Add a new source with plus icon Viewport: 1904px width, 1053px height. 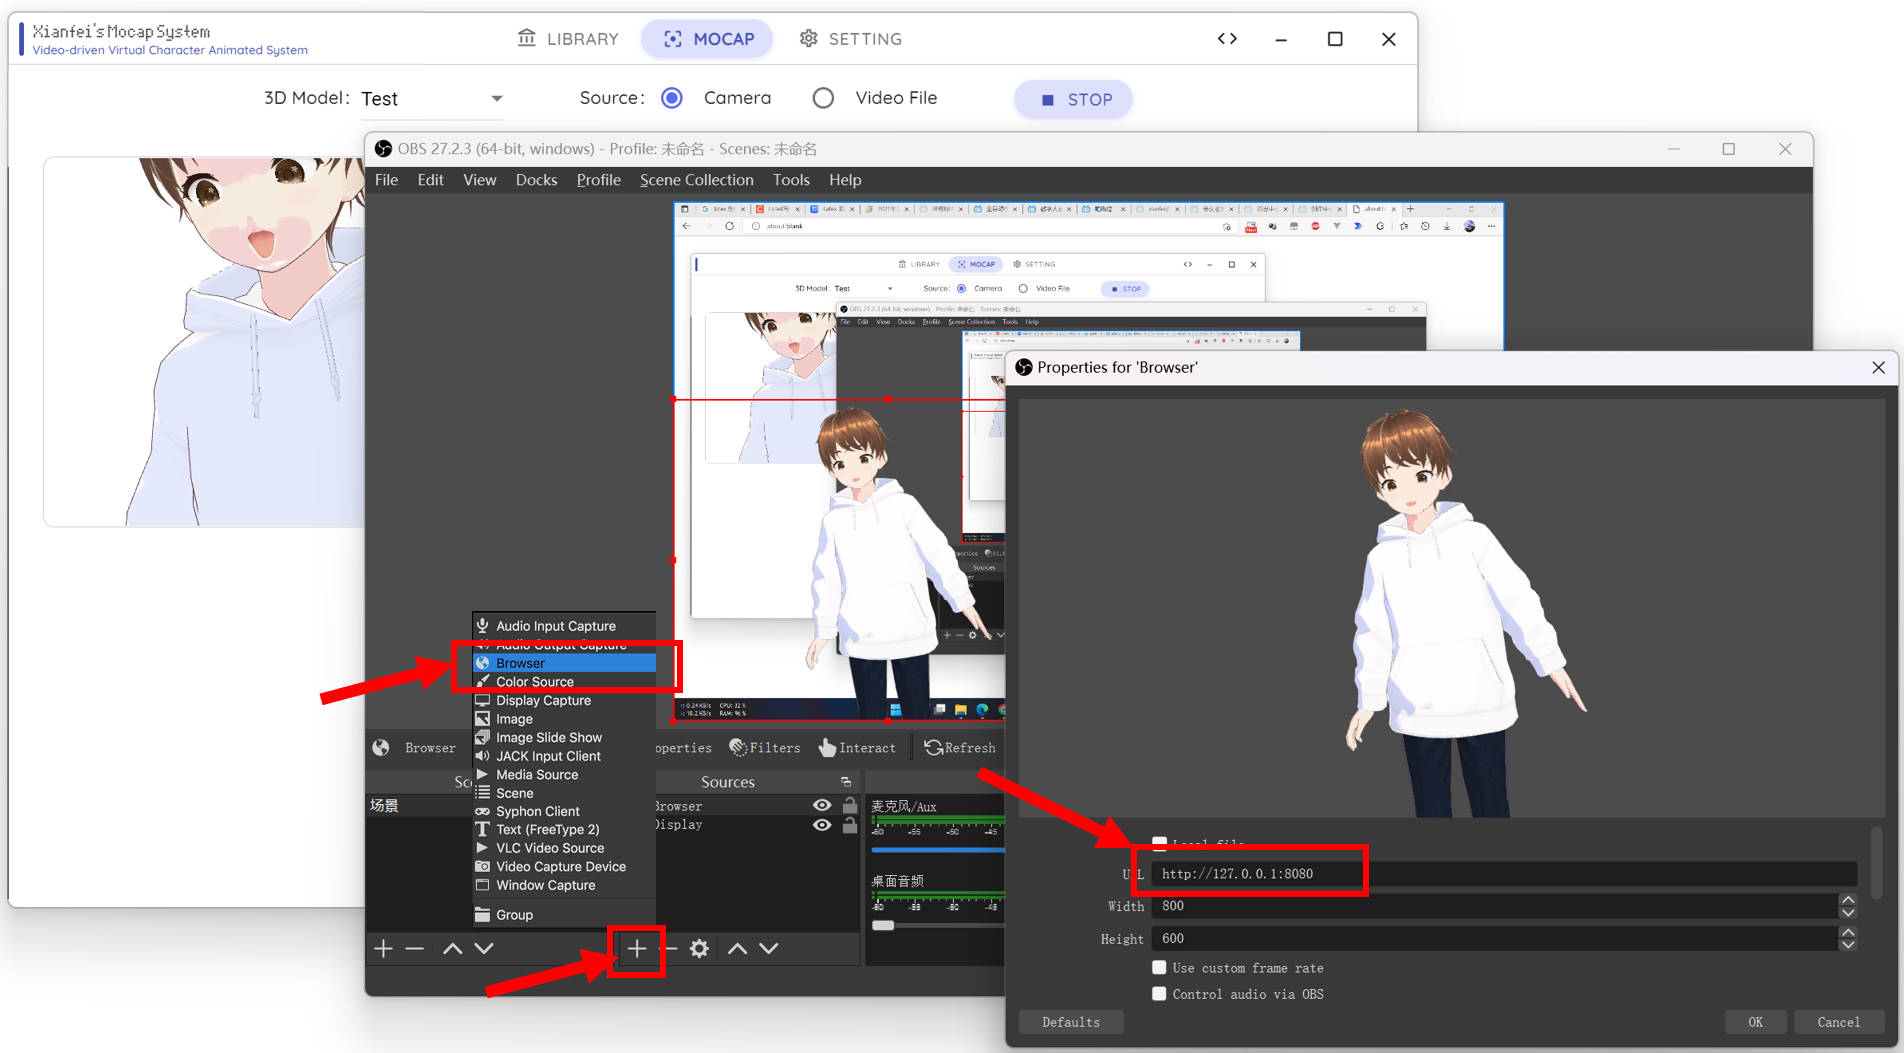pos(637,948)
